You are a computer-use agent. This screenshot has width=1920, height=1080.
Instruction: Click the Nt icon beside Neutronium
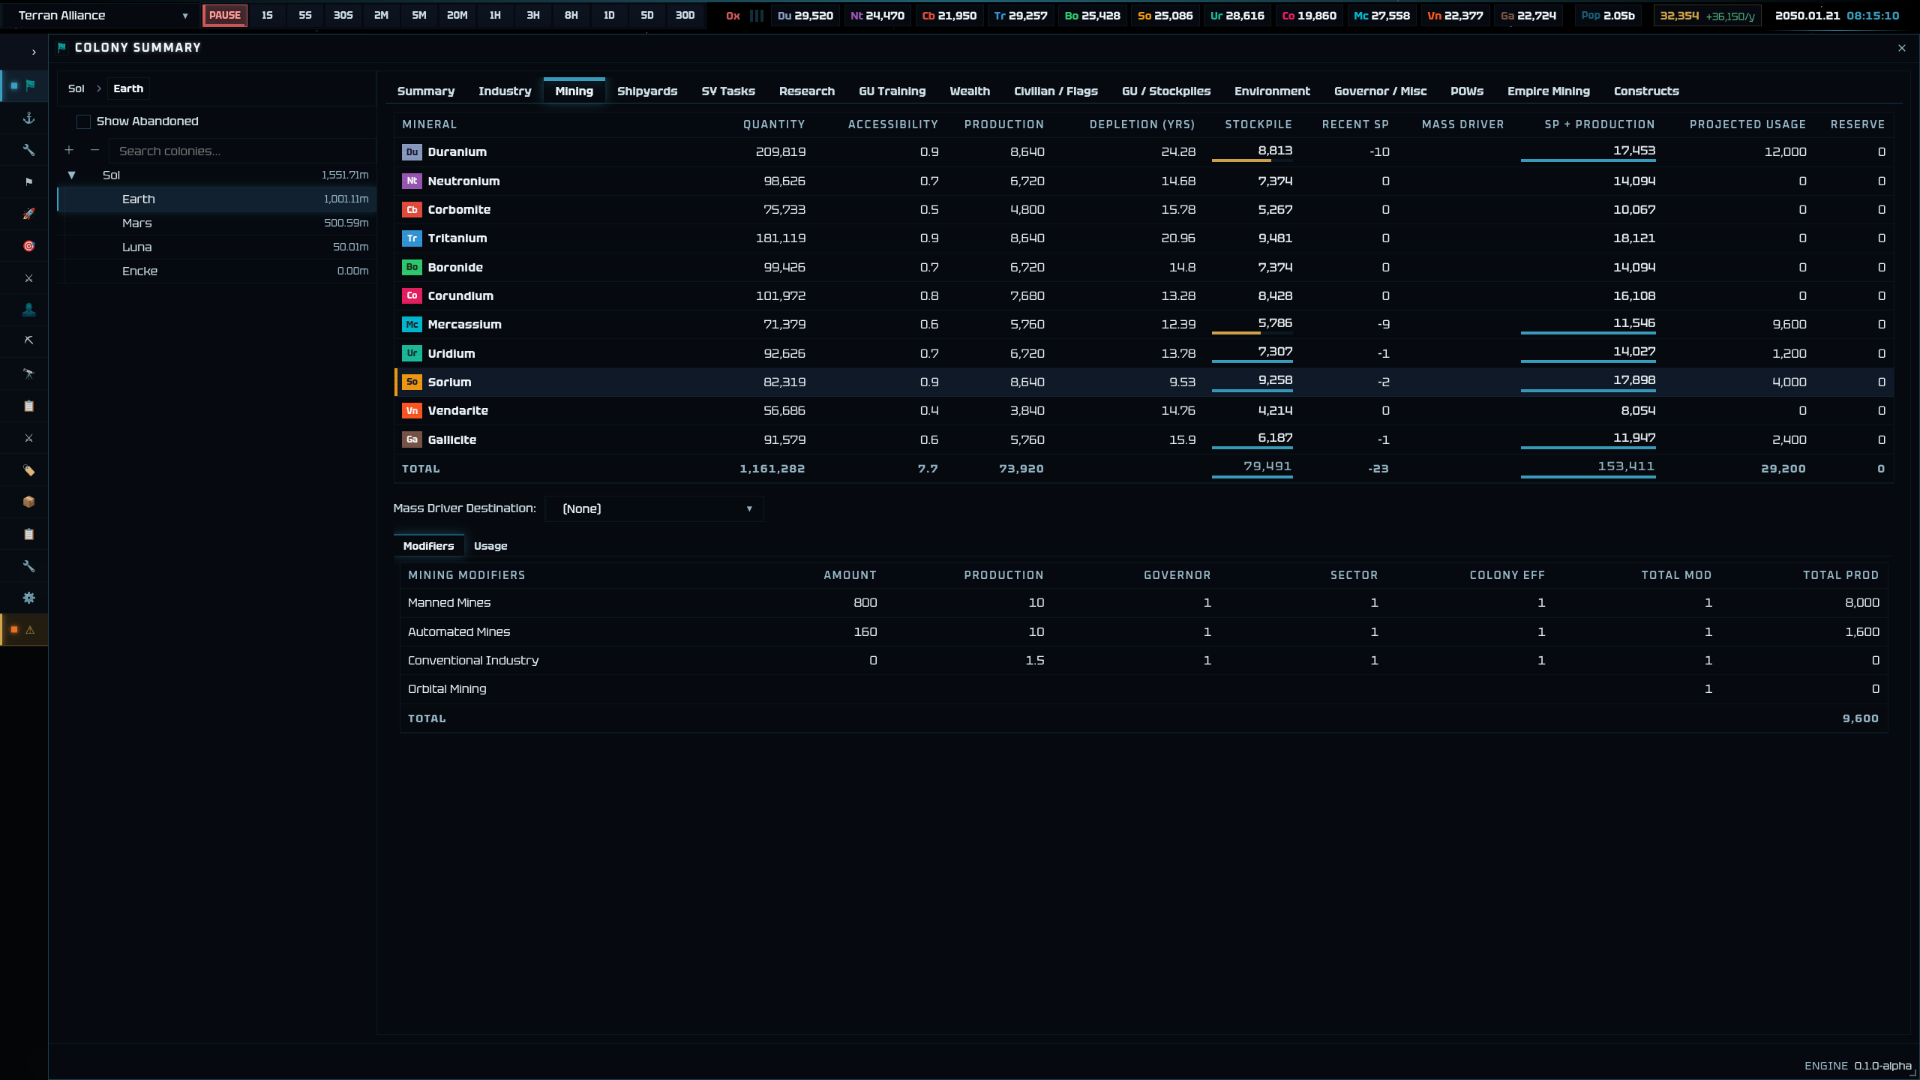[412, 181]
